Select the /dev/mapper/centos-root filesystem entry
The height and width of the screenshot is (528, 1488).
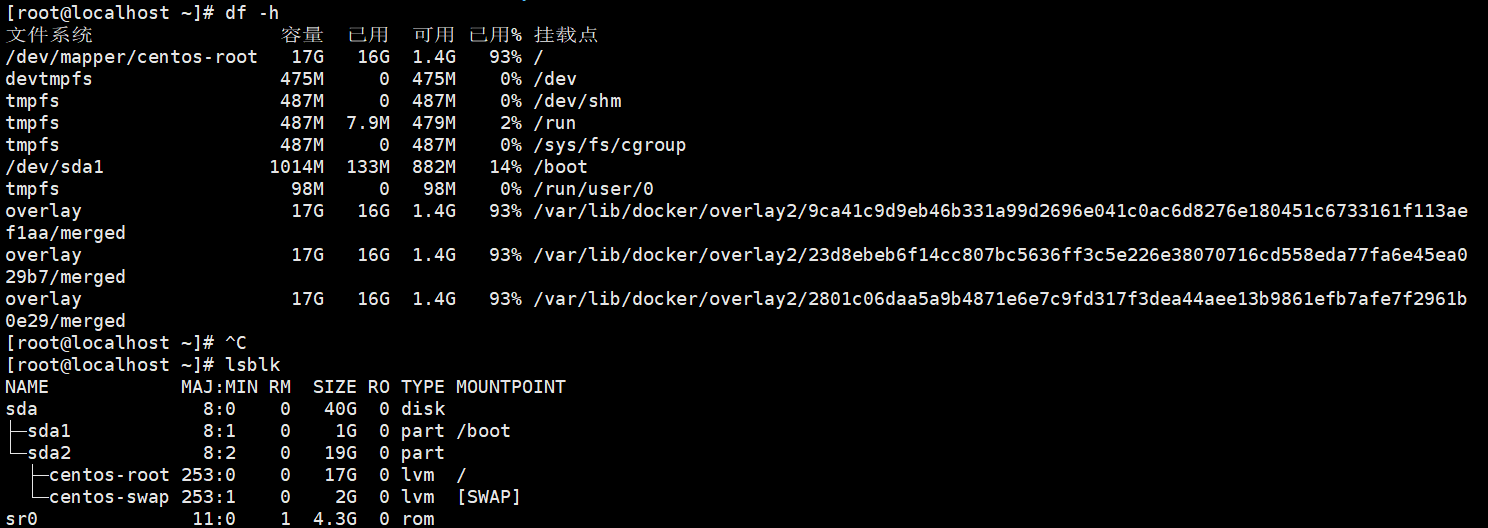(x=131, y=57)
